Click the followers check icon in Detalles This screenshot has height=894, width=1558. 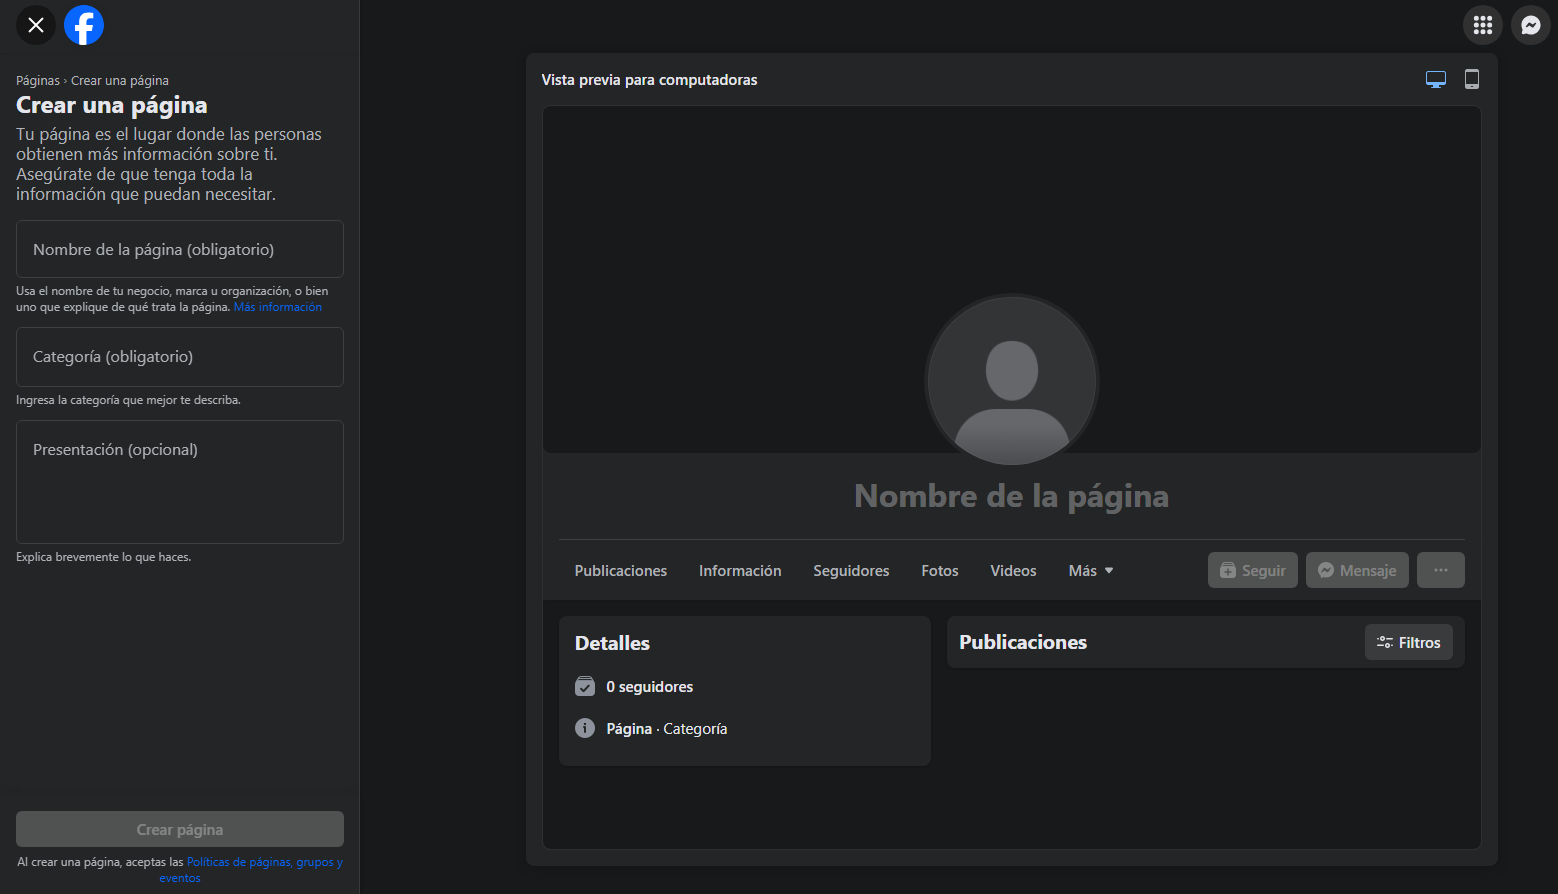coord(585,687)
